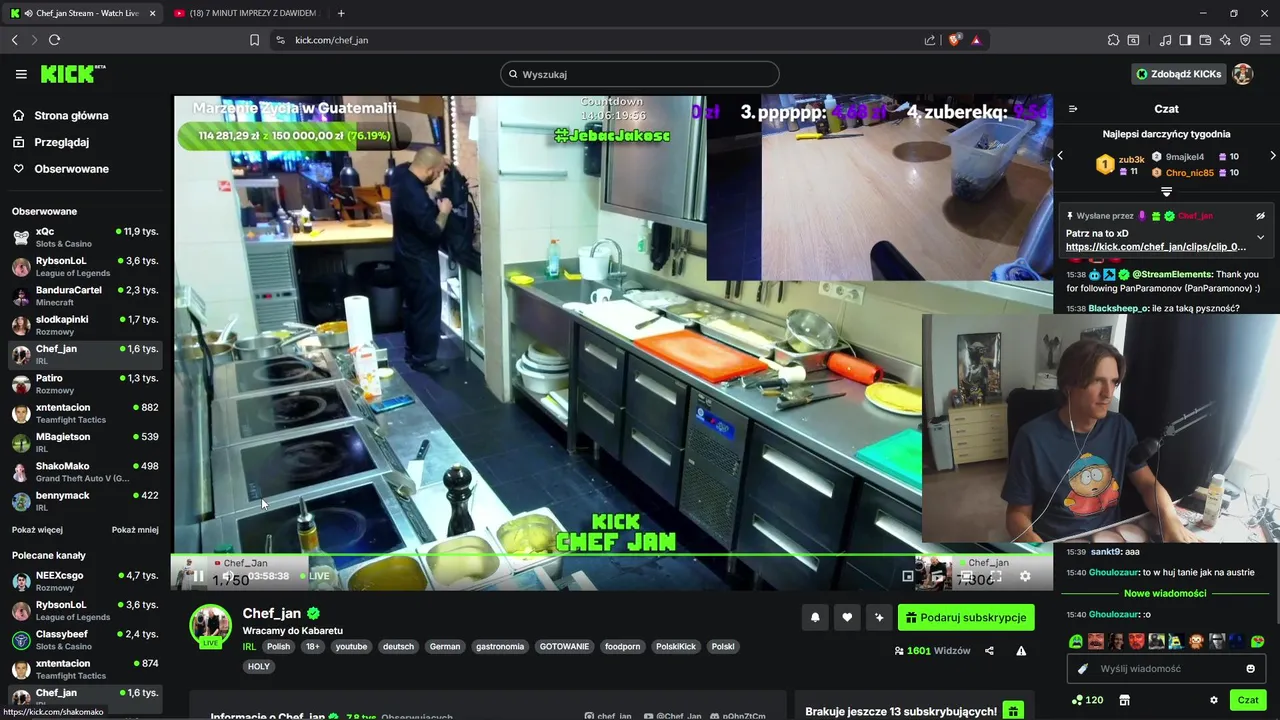Image resolution: width=1280 pixels, height=720 pixels.
Task: Select the GOTOWANIE tag
Action: pos(565,647)
